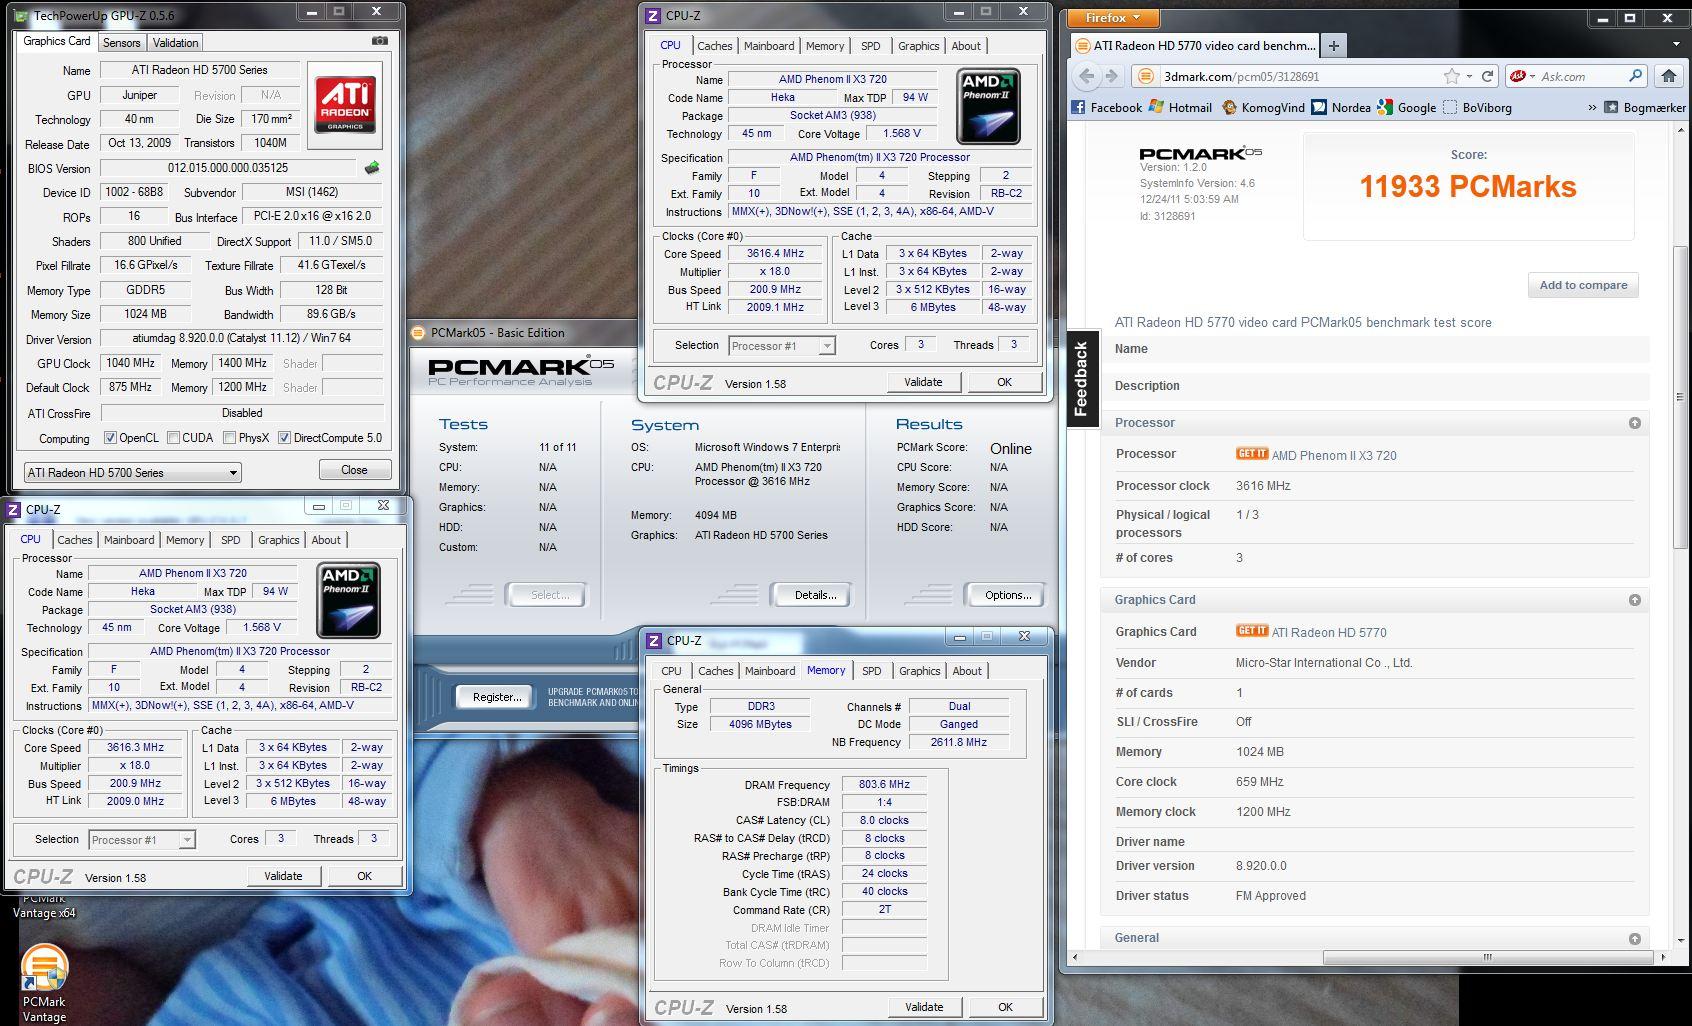Click Validate in lower-left CPU-Z window
Viewport: 1692px width, 1026px height.
point(283,876)
